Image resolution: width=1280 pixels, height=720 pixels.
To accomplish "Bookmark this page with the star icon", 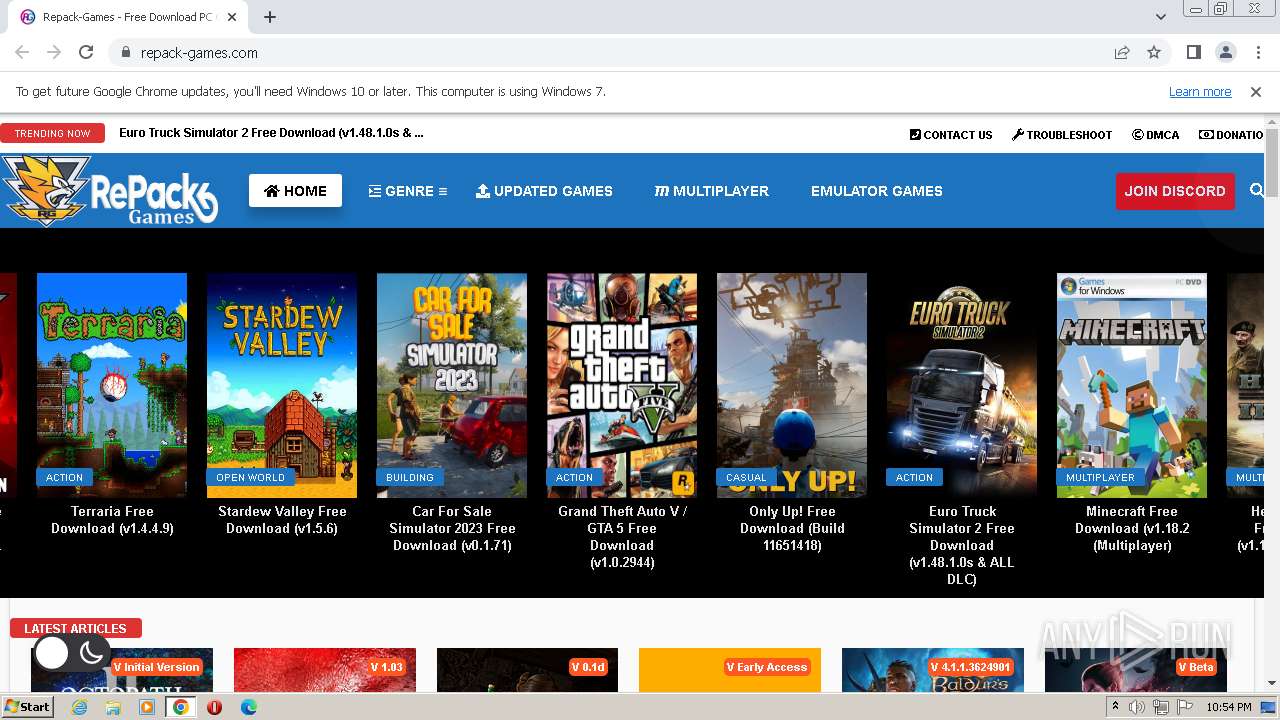I will (1154, 53).
